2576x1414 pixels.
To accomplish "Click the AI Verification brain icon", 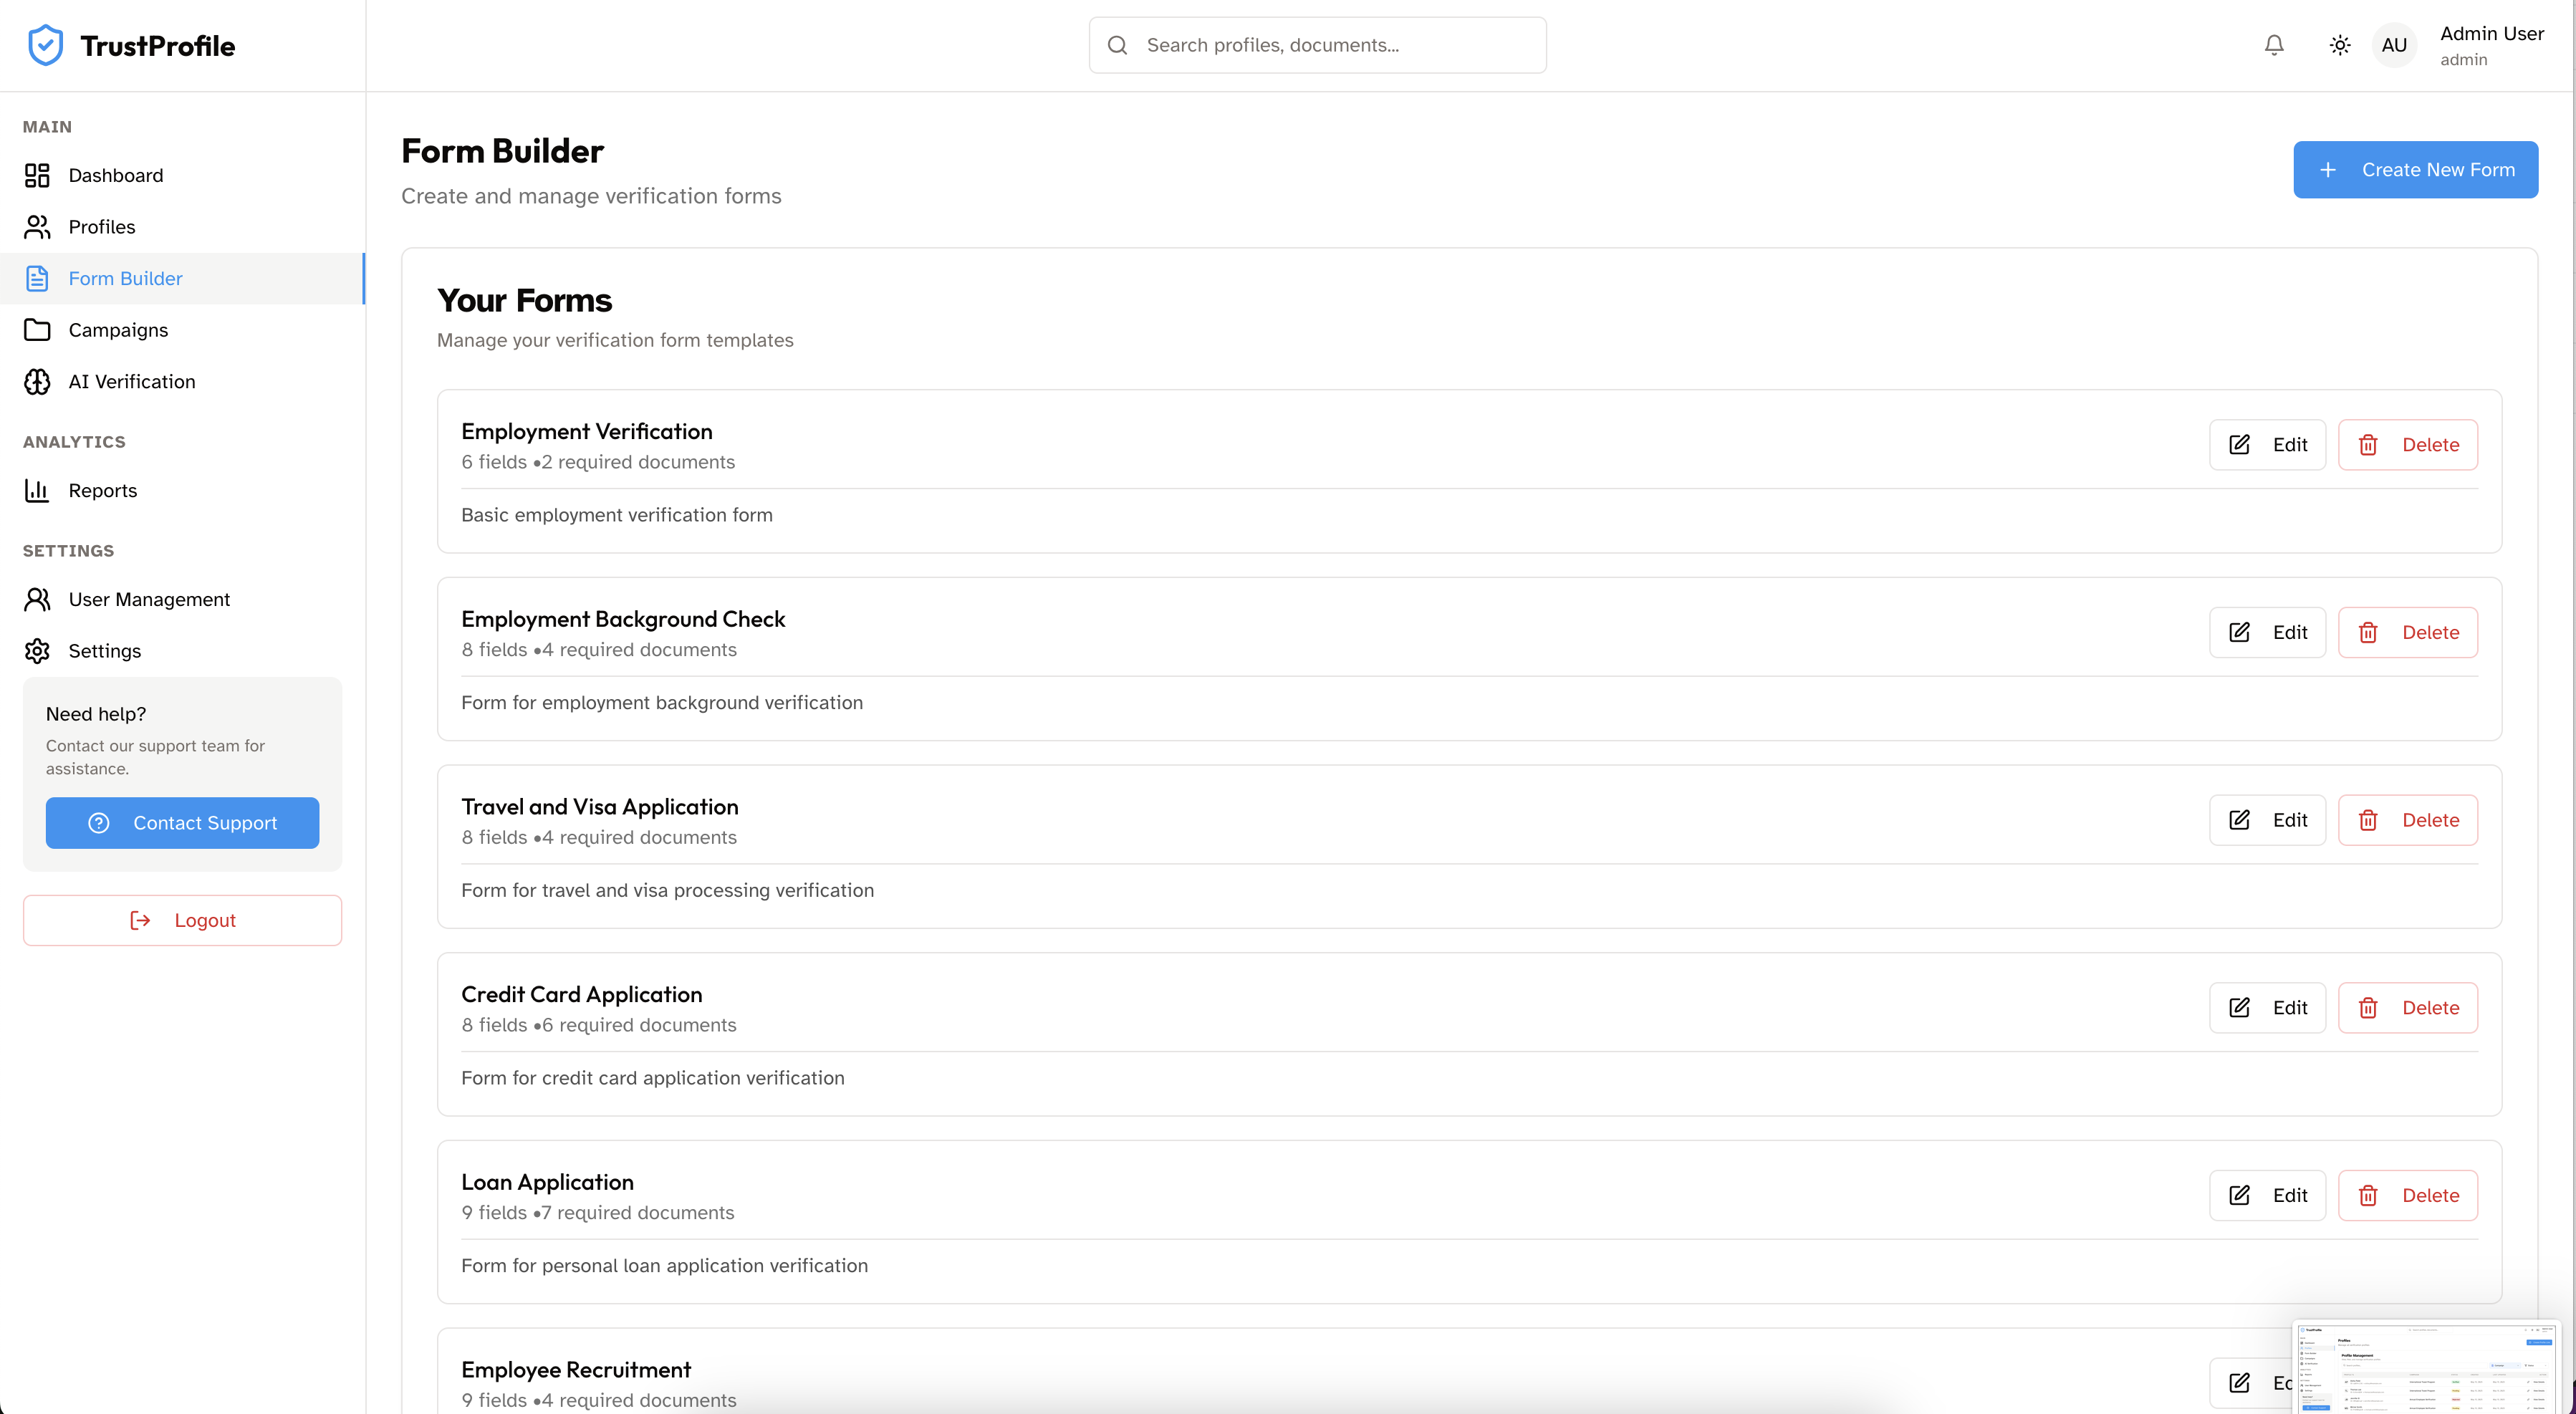I will pos(37,382).
